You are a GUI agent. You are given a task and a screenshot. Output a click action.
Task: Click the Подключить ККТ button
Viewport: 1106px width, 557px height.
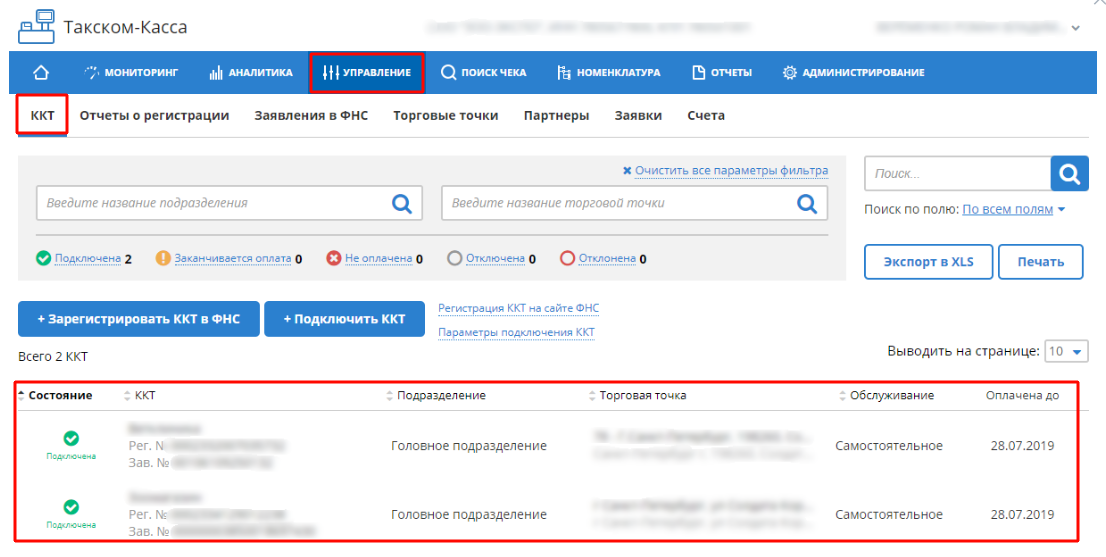344,319
